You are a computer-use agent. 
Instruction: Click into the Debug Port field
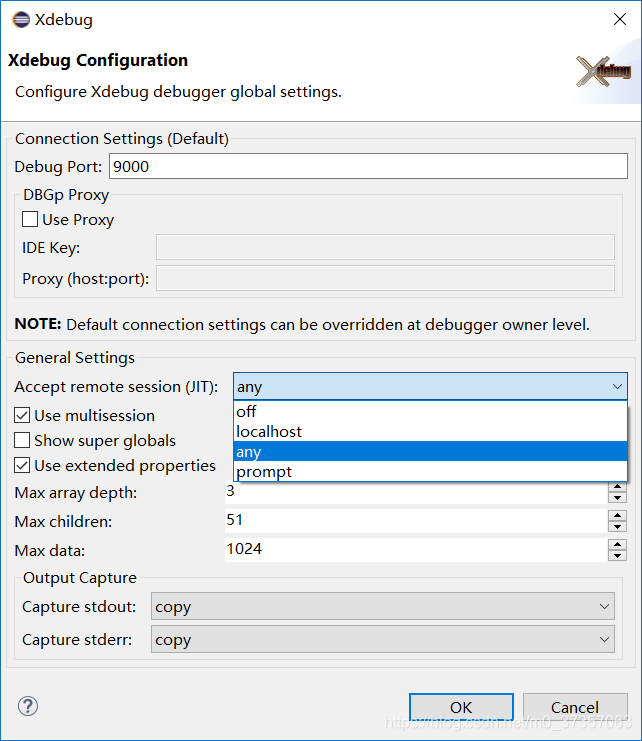(368, 166)
